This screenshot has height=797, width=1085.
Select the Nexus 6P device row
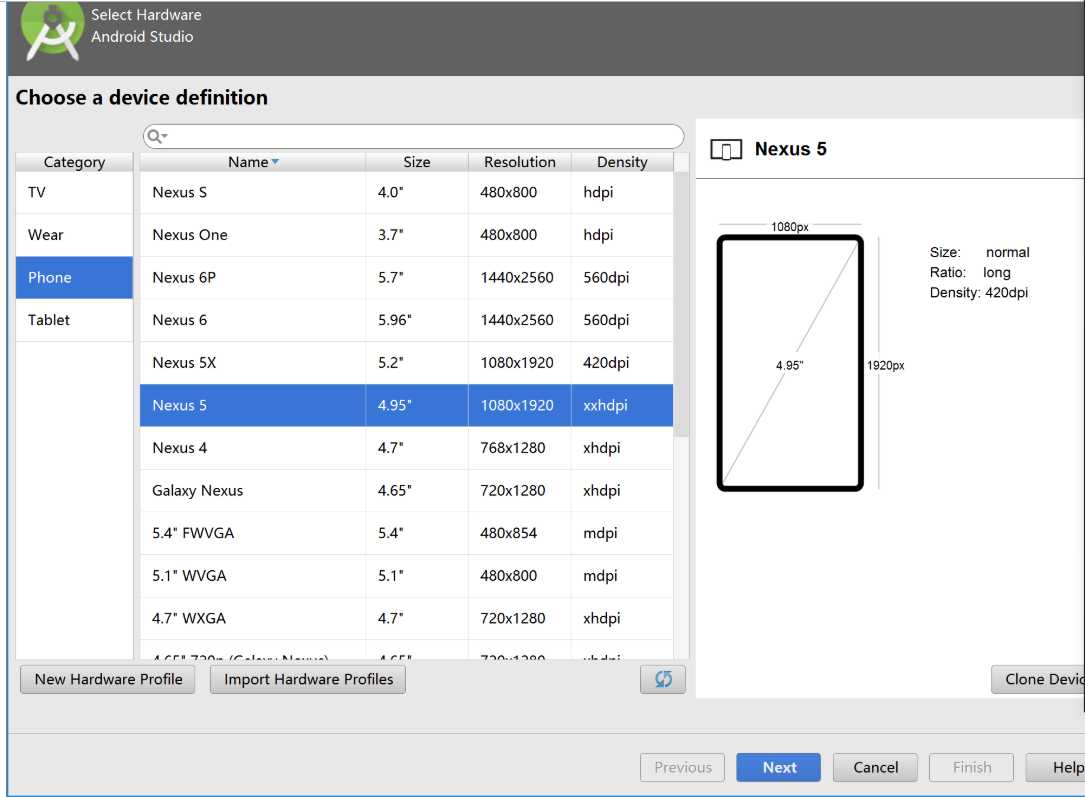coord(406,277)
